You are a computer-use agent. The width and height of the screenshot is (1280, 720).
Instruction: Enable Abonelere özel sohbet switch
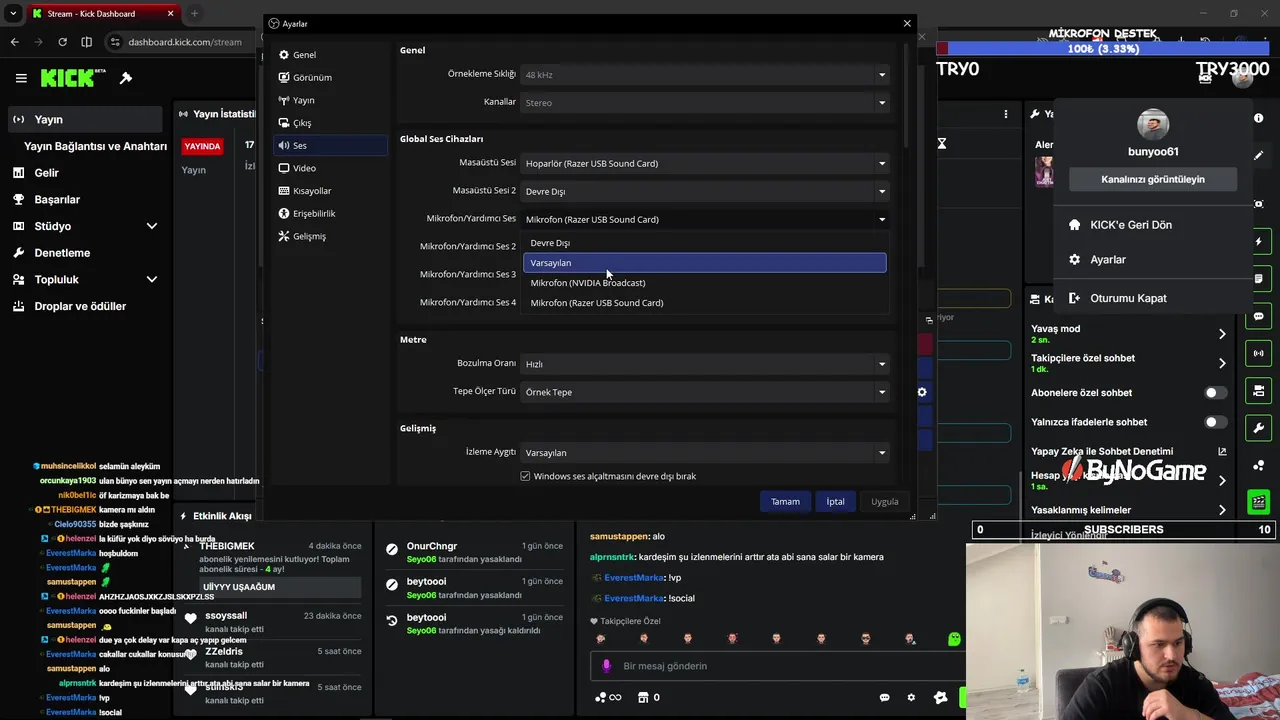click(1216, 393)
